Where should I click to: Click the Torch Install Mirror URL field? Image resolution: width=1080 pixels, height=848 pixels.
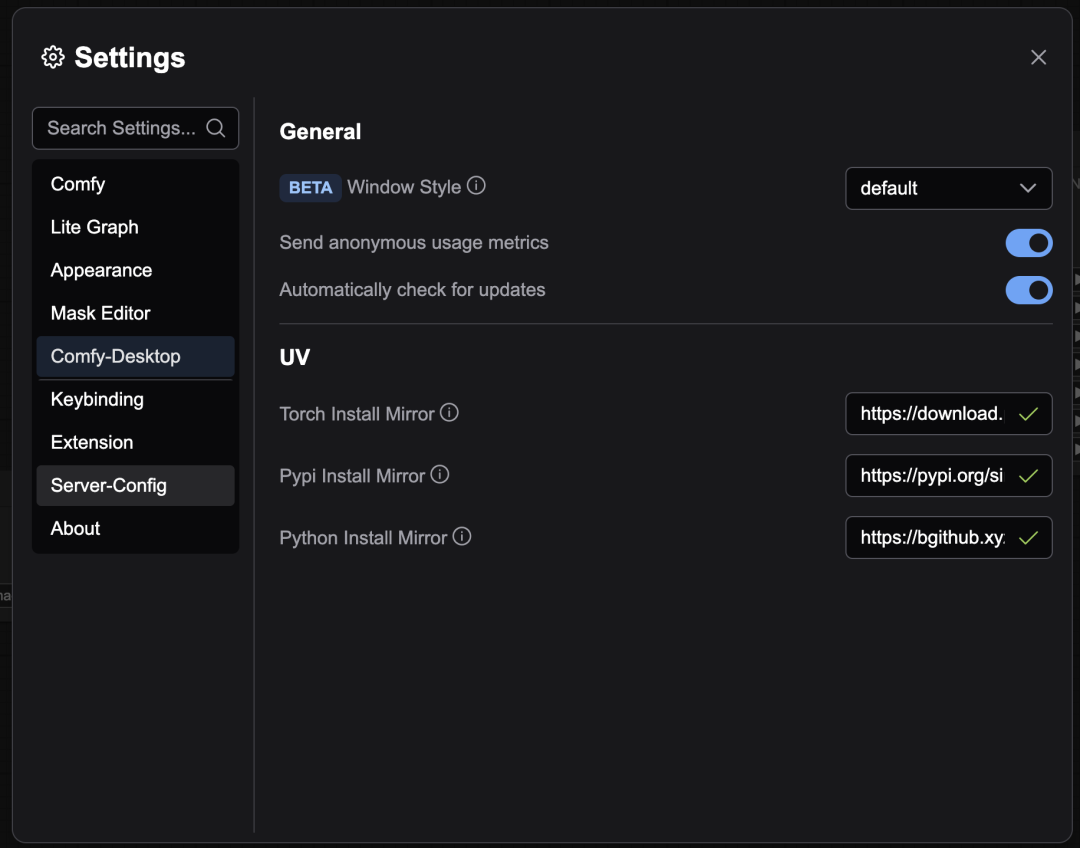click(x=931, y=414)
